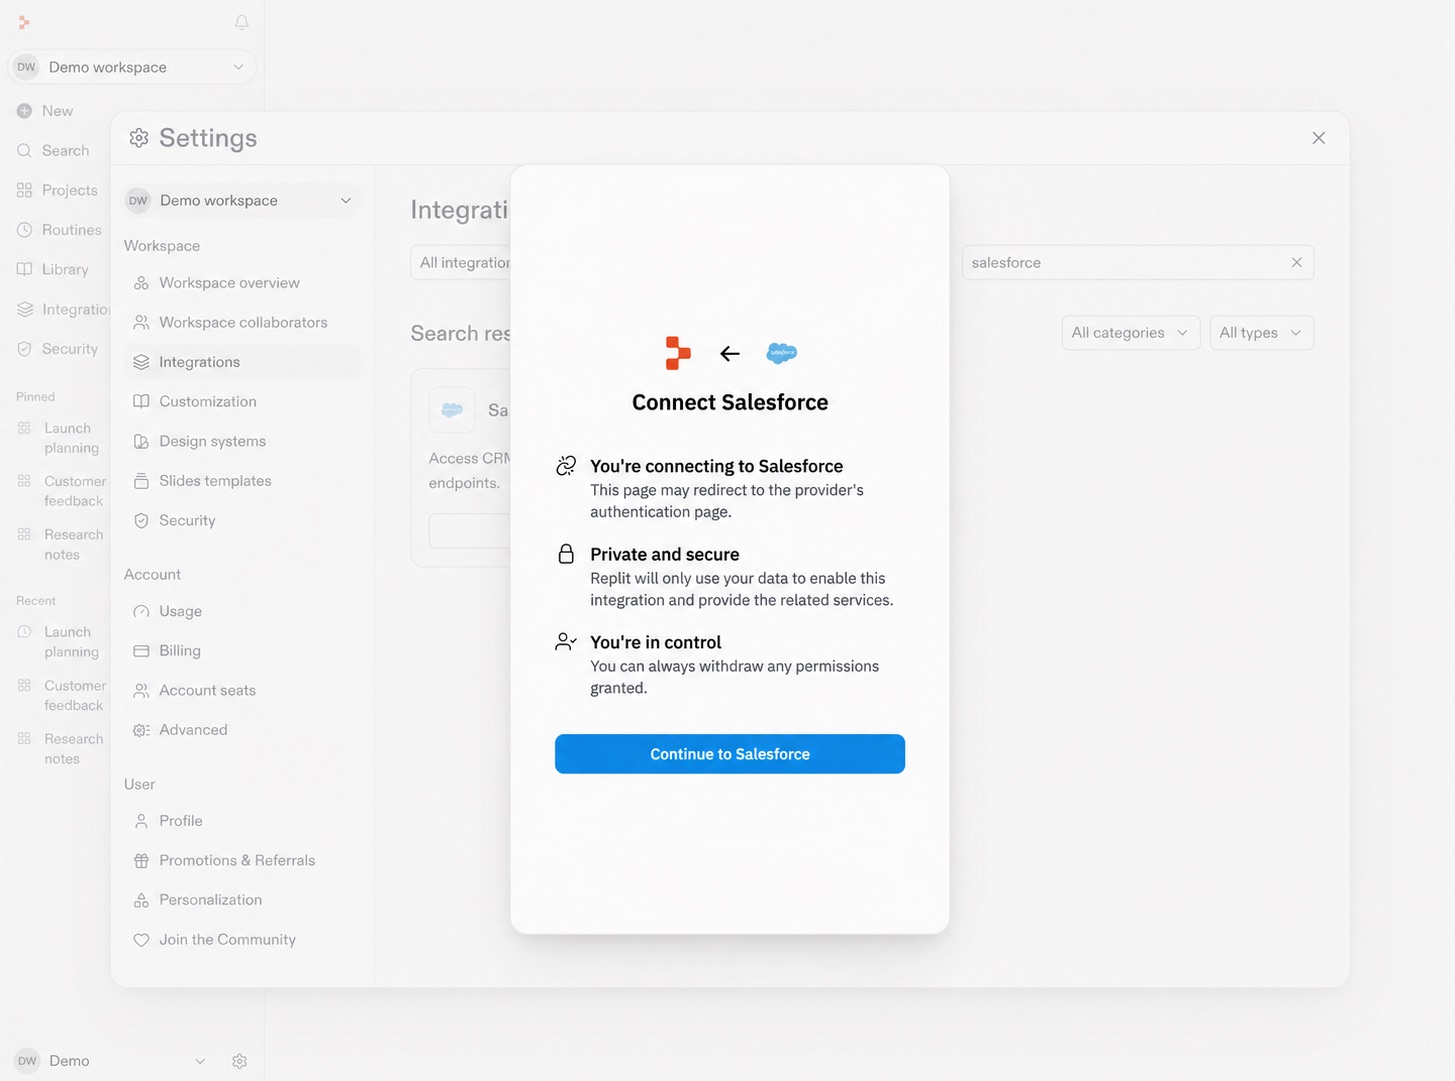
Task: Clear the salesforce search field
Action: (1296, 262)
